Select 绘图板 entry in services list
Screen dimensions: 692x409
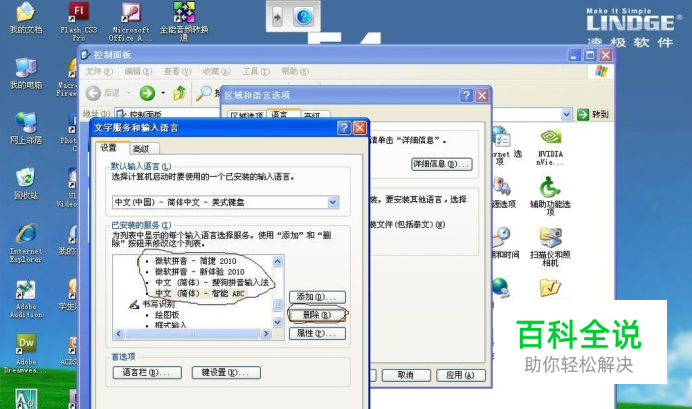167,315
